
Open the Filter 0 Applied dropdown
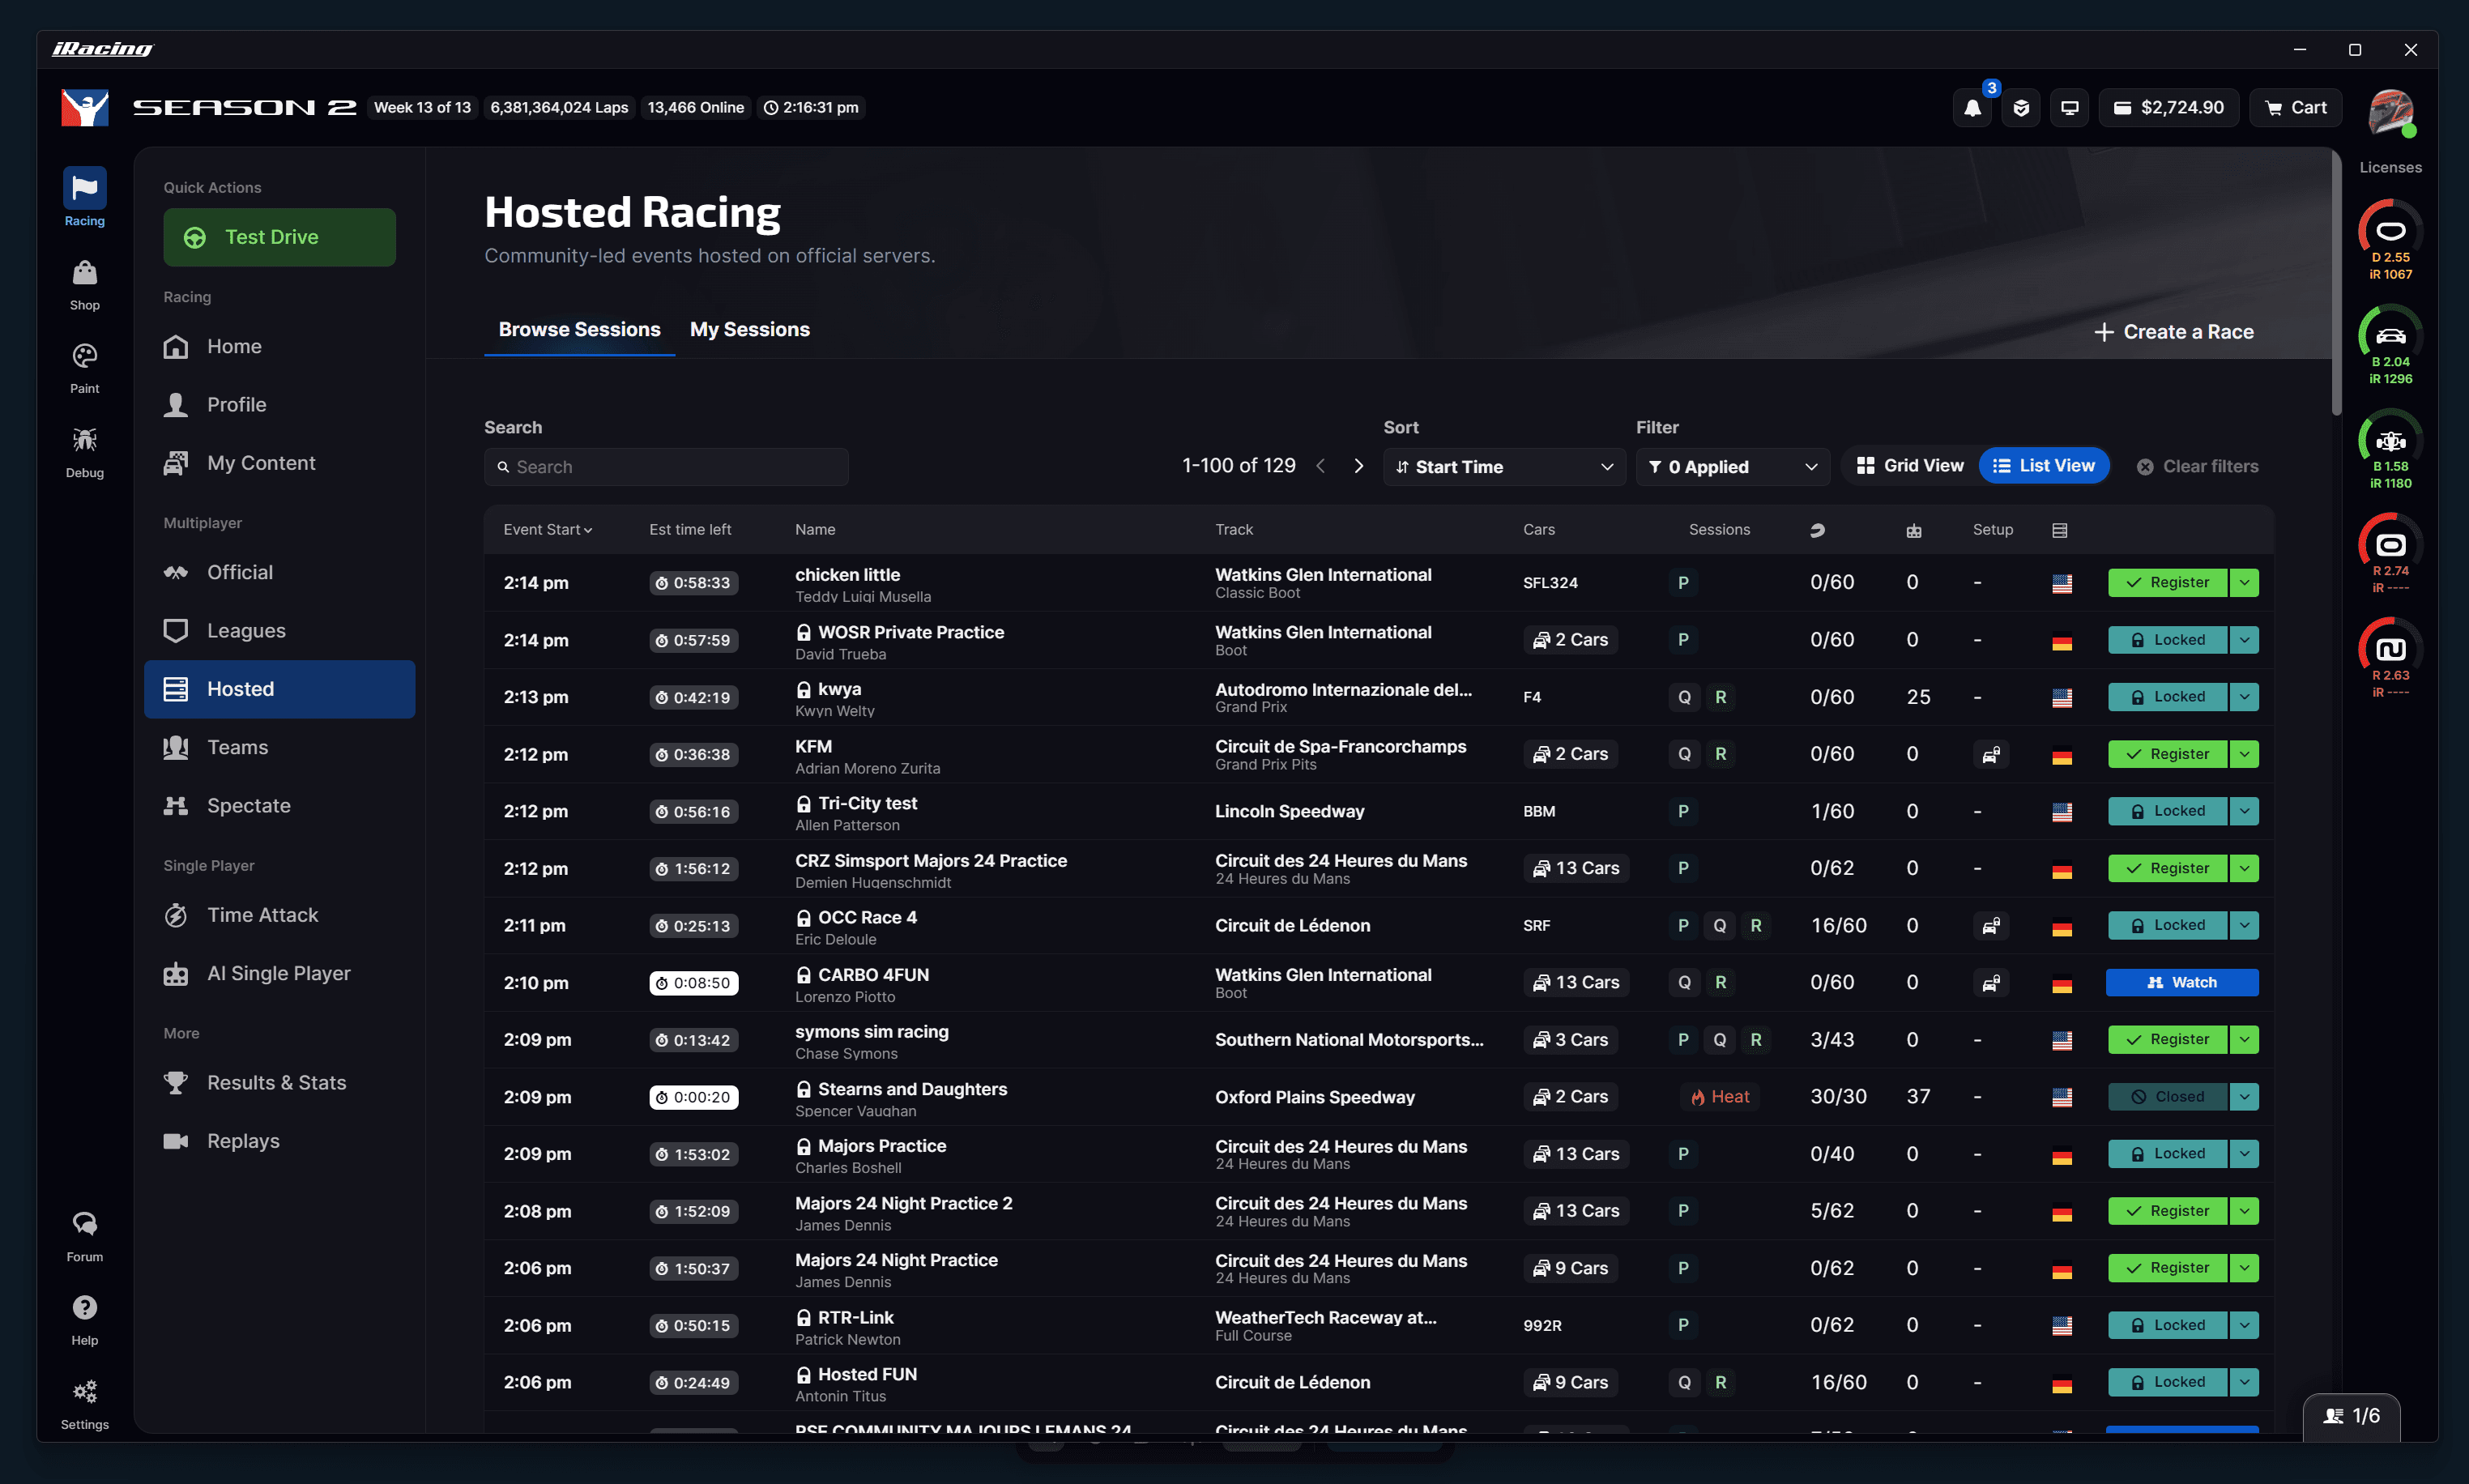click(1733, 467)
